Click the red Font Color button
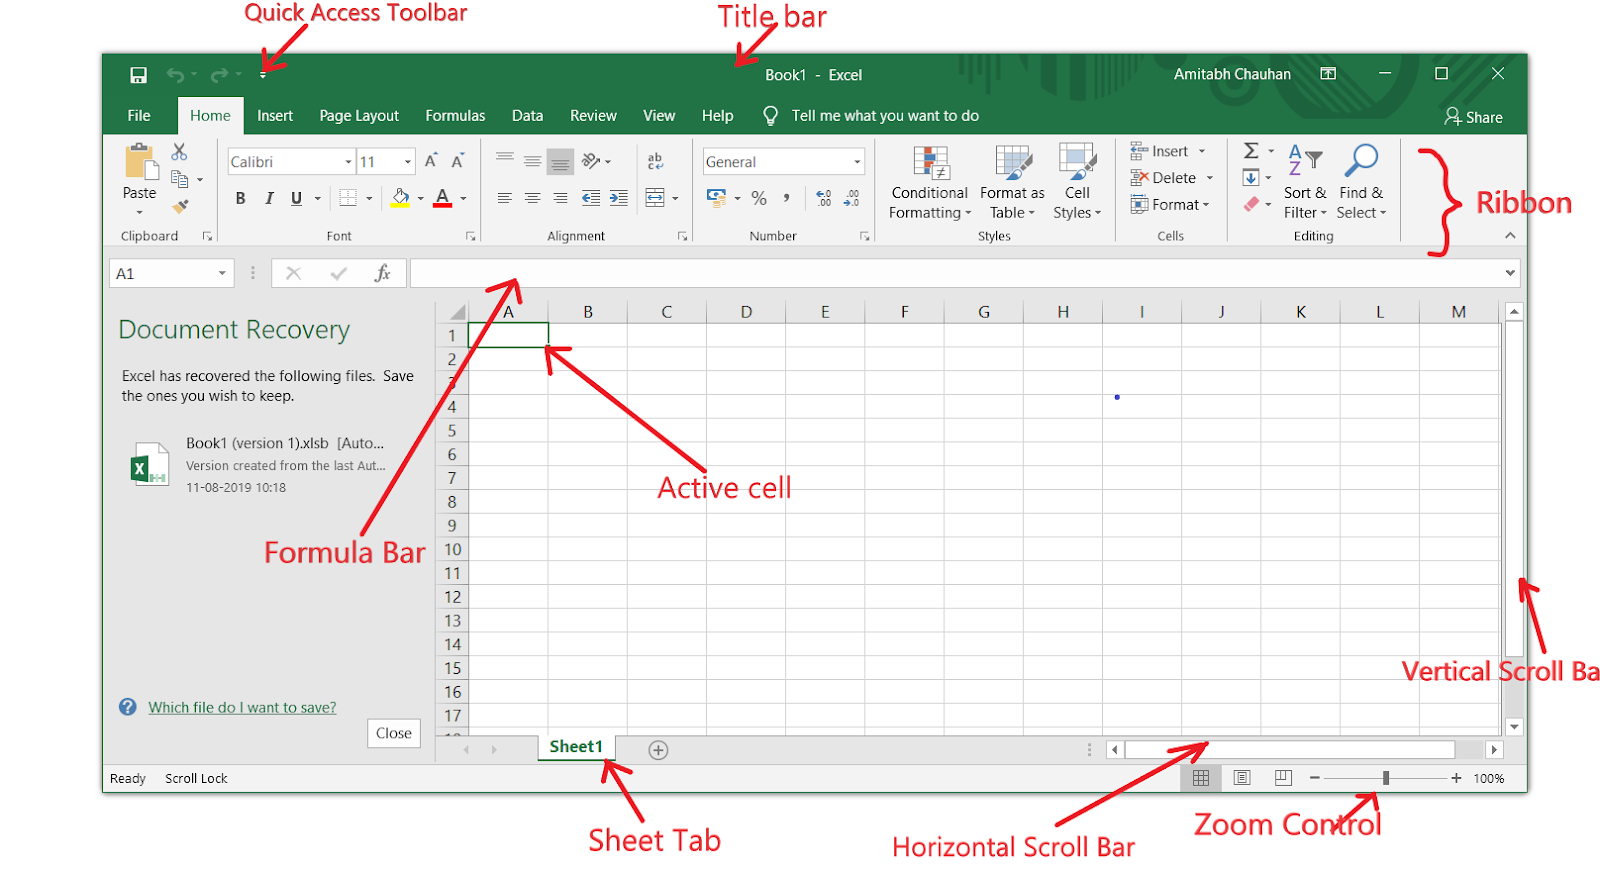 443,198
